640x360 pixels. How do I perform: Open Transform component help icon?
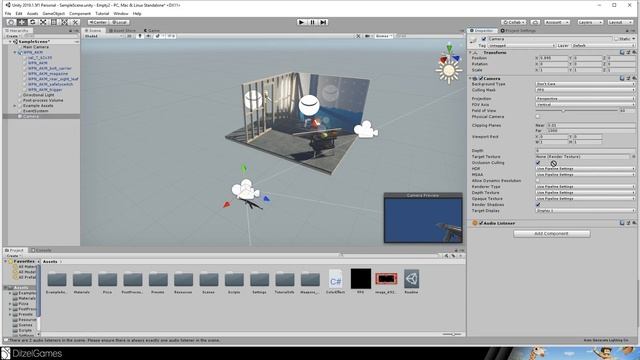(x=622, y=52)
